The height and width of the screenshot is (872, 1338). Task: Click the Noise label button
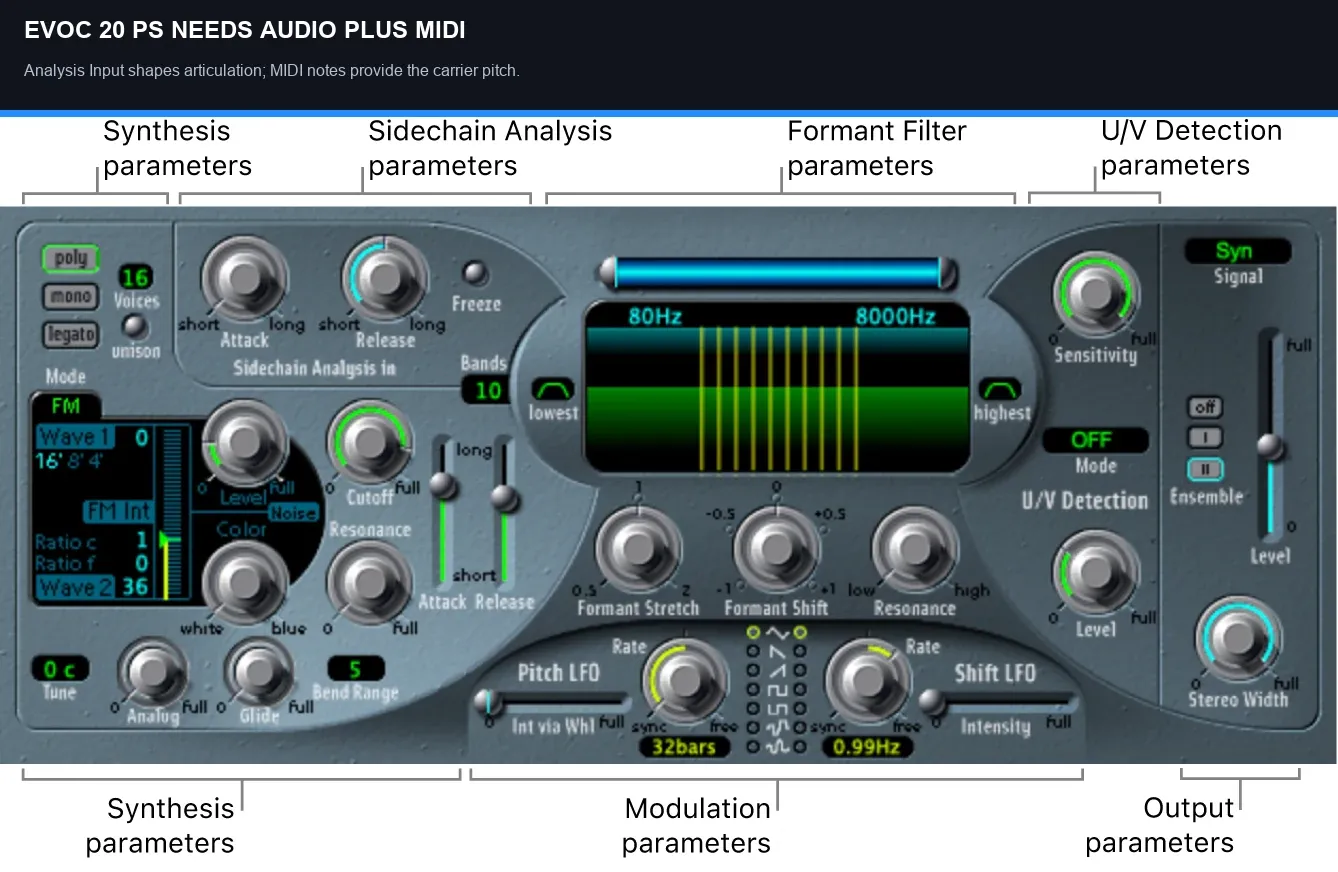click(293, 513)
